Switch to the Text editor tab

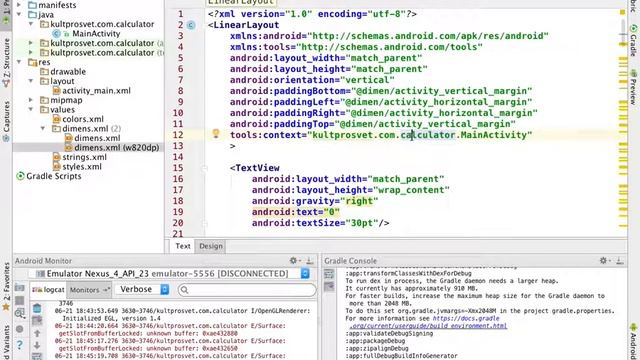183,246
